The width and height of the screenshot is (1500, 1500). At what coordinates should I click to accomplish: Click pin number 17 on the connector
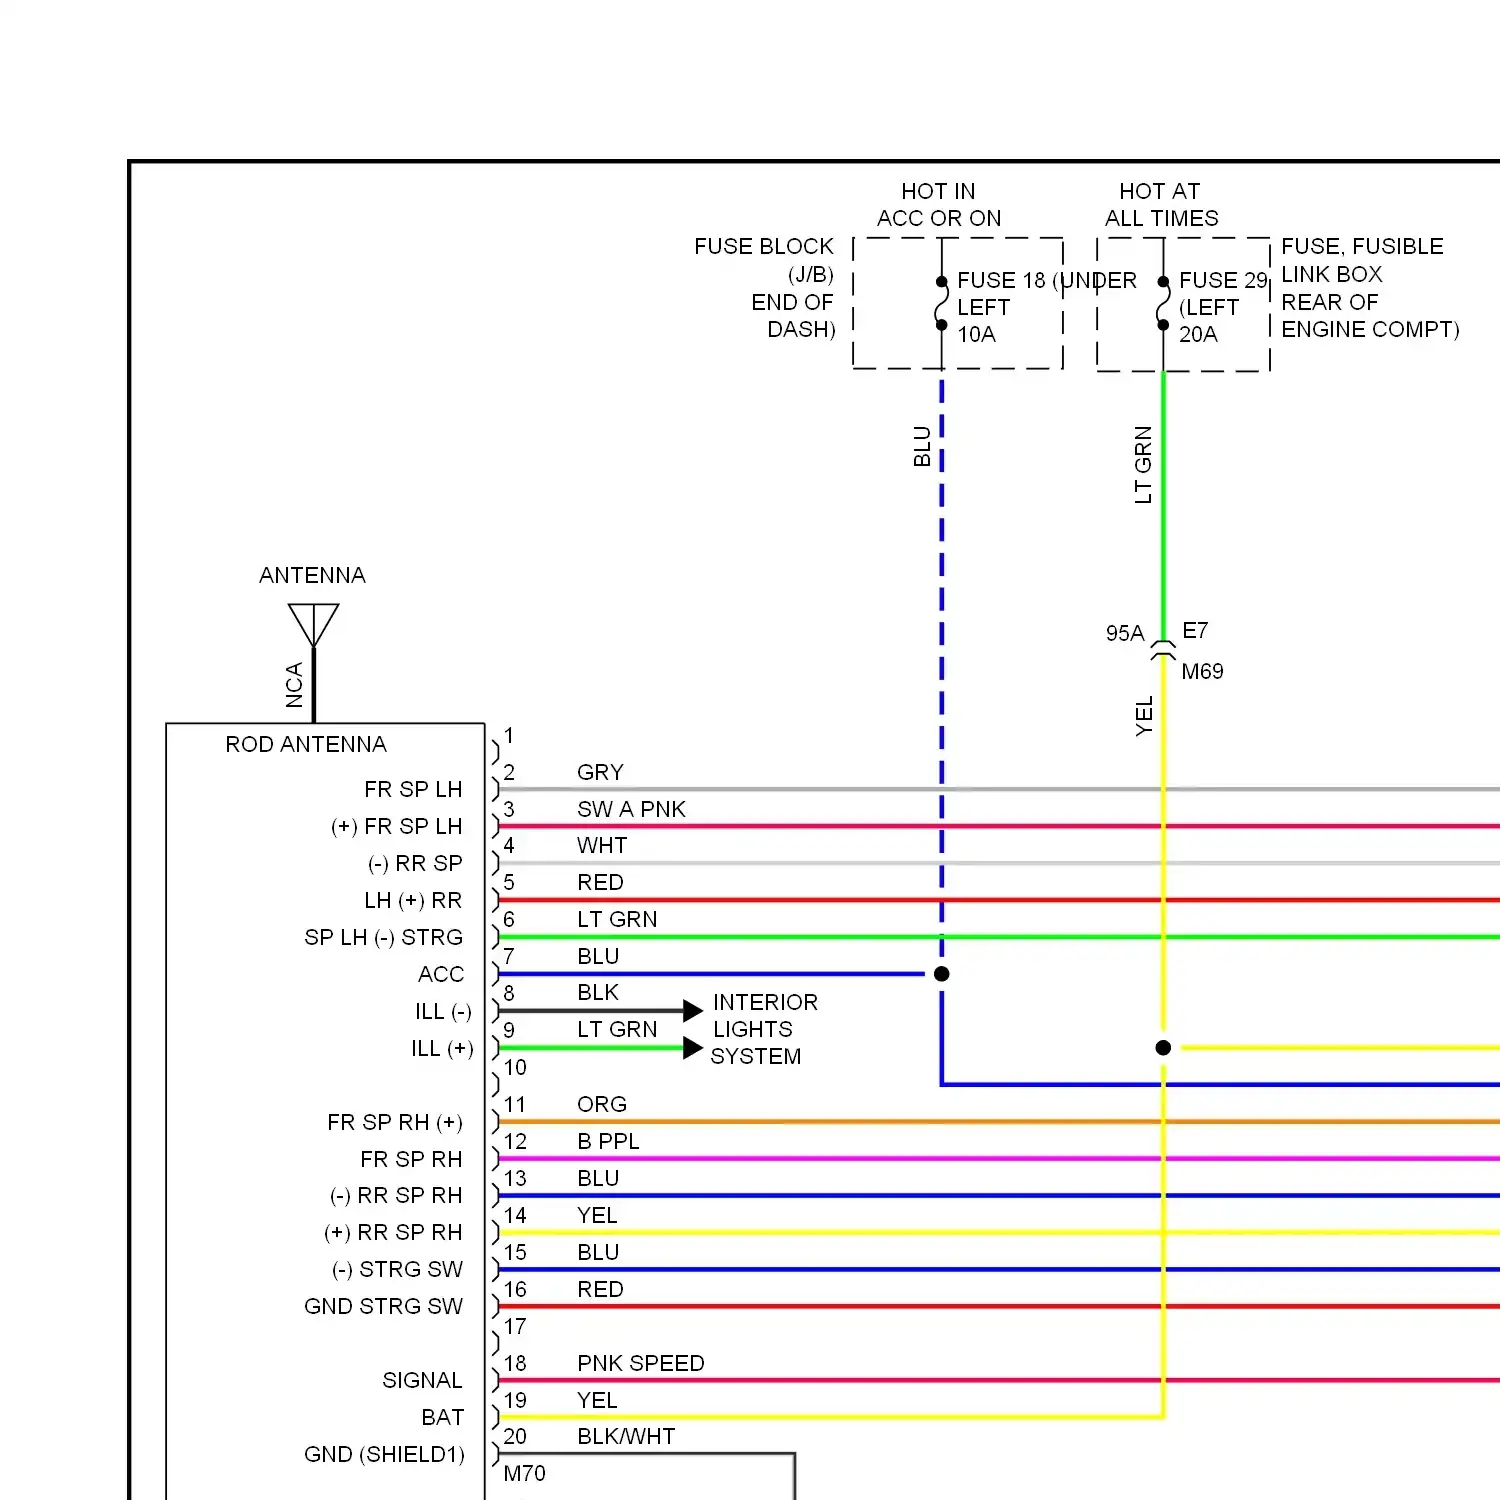click(x=515, y=1326)
